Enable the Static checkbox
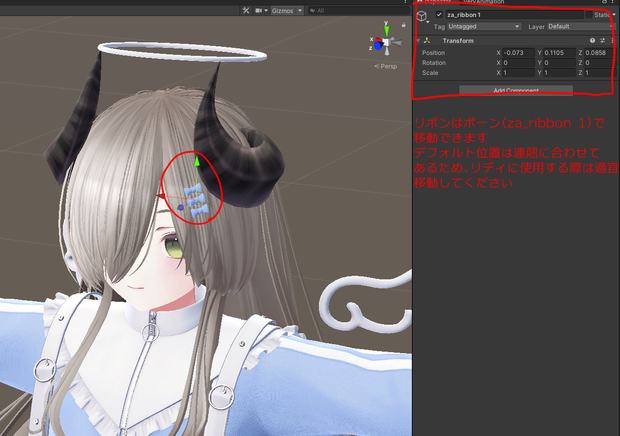Image resolution: width=620 pixels, height=436 pixels. click(589, 15)
